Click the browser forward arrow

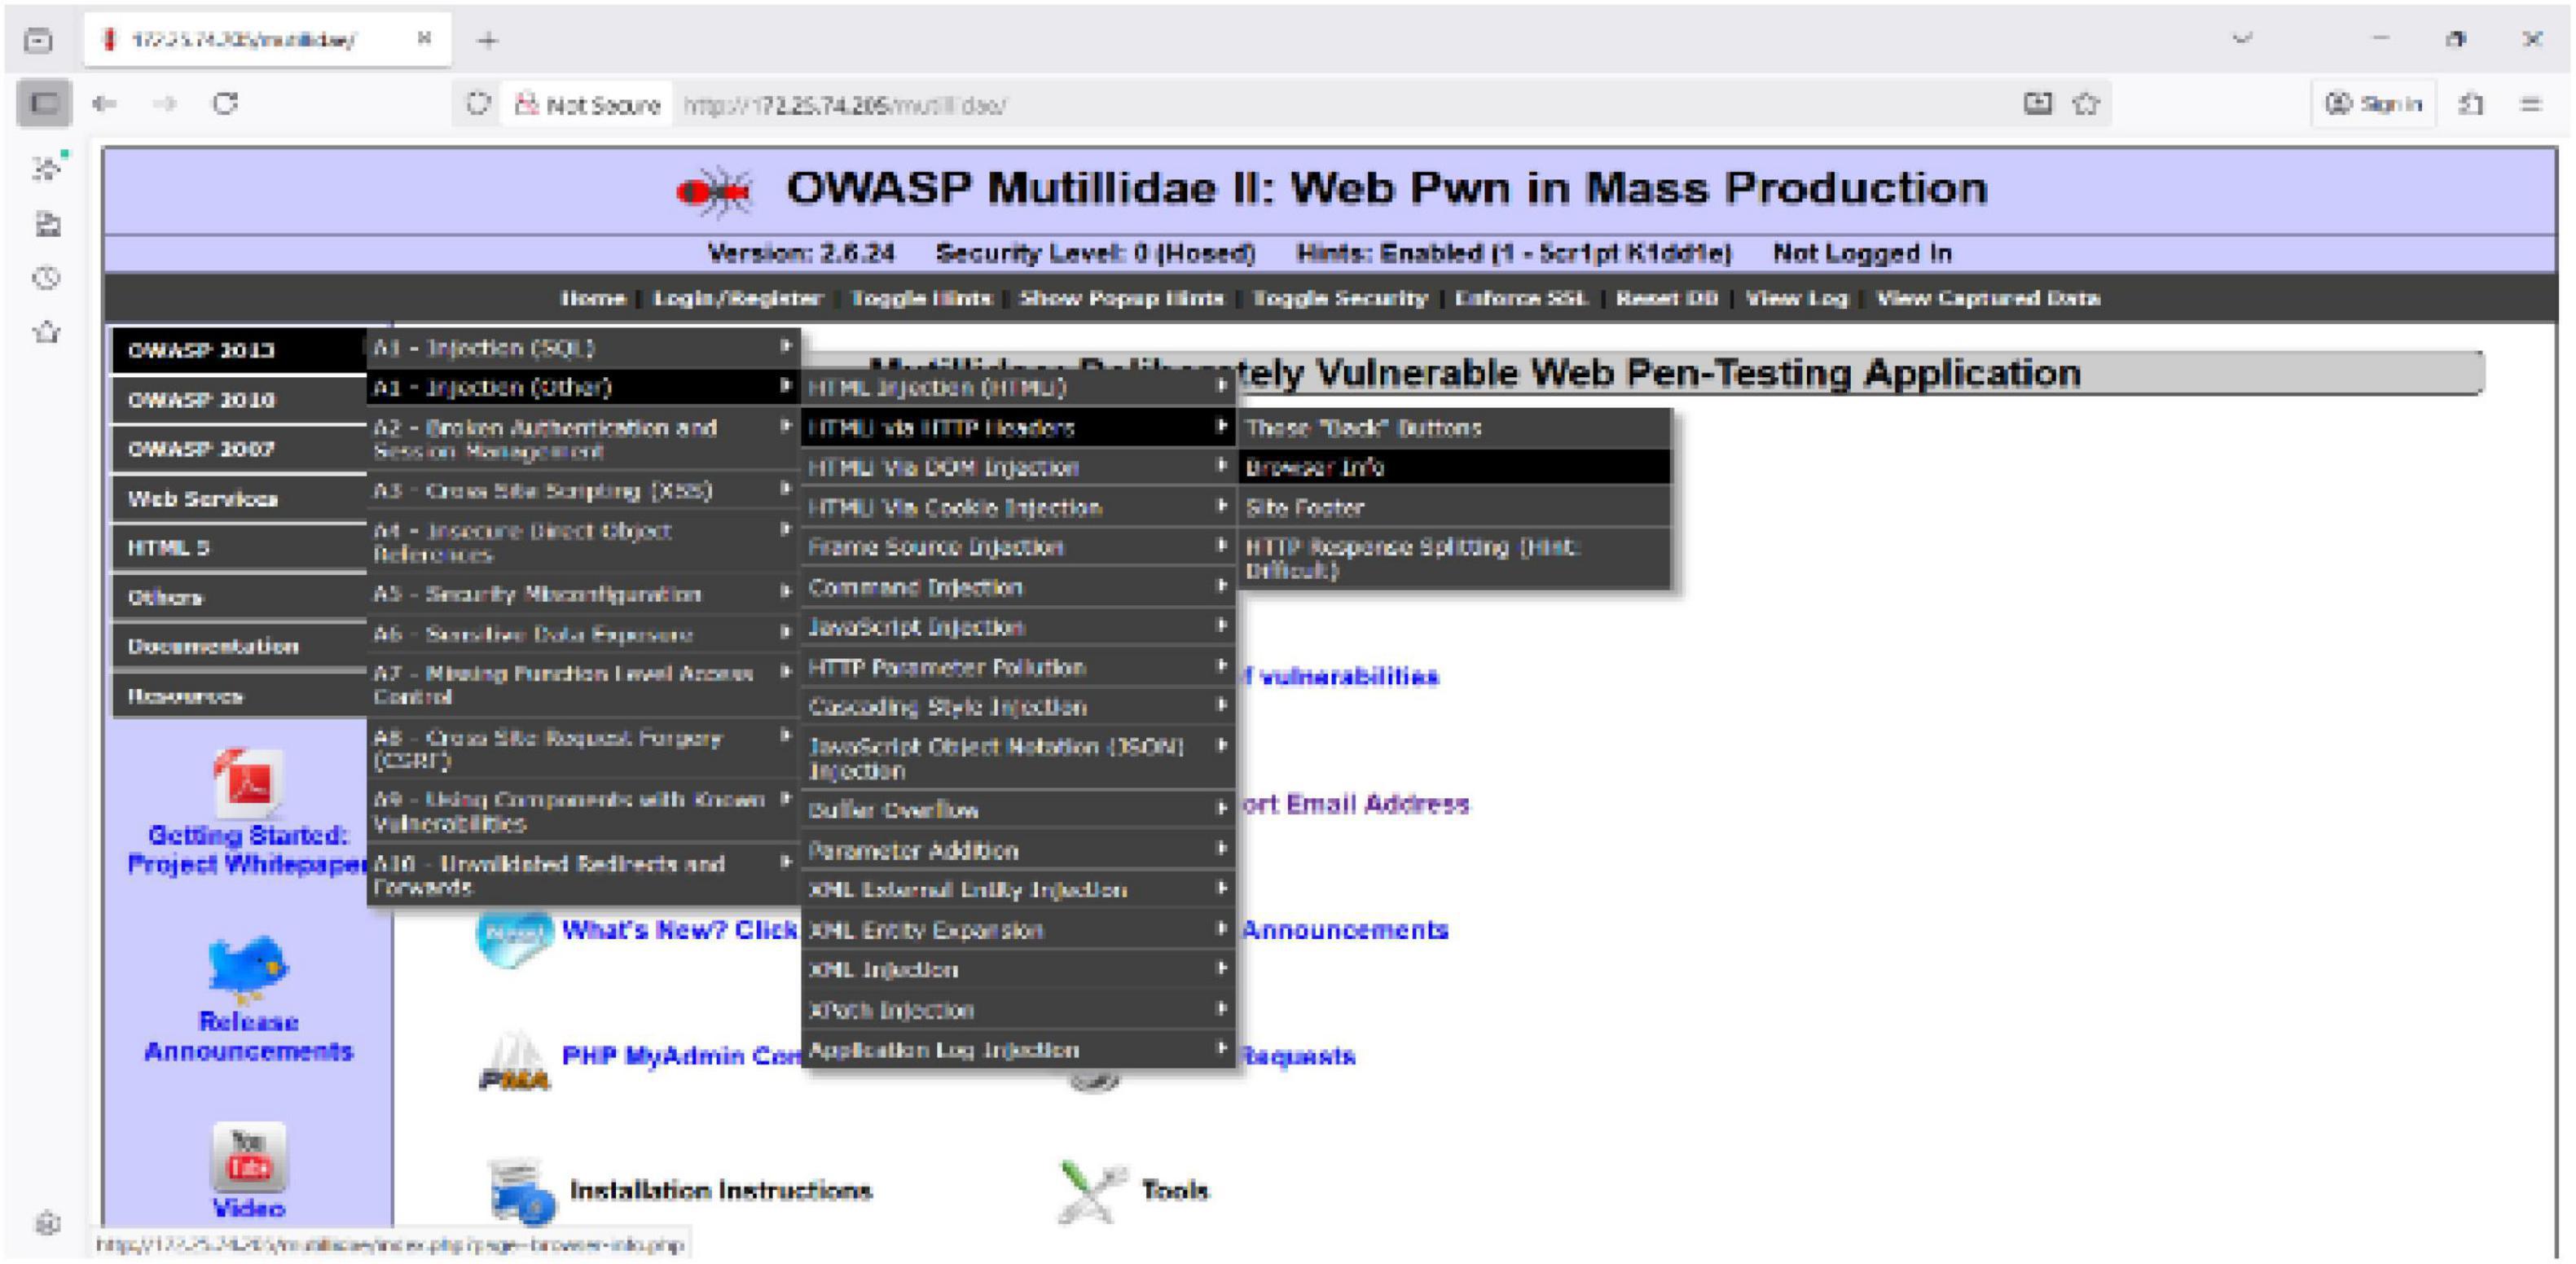[165, 104]
